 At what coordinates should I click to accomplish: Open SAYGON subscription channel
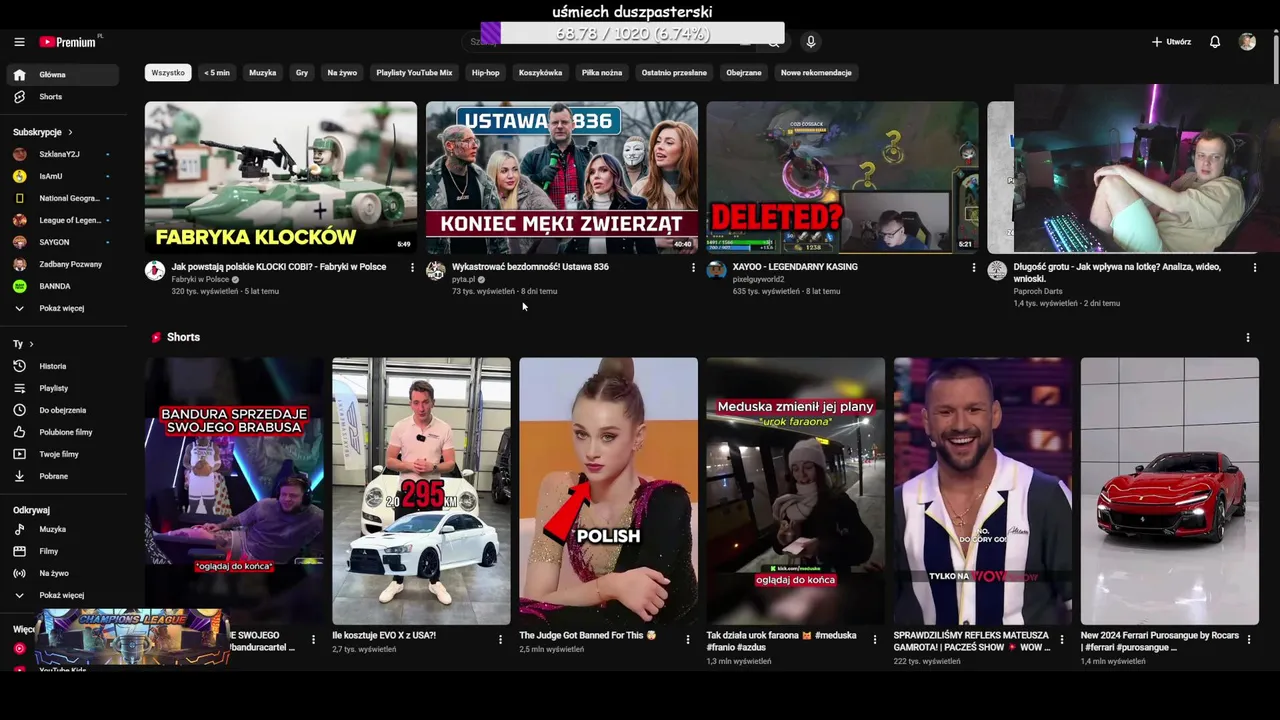[62, 242]
